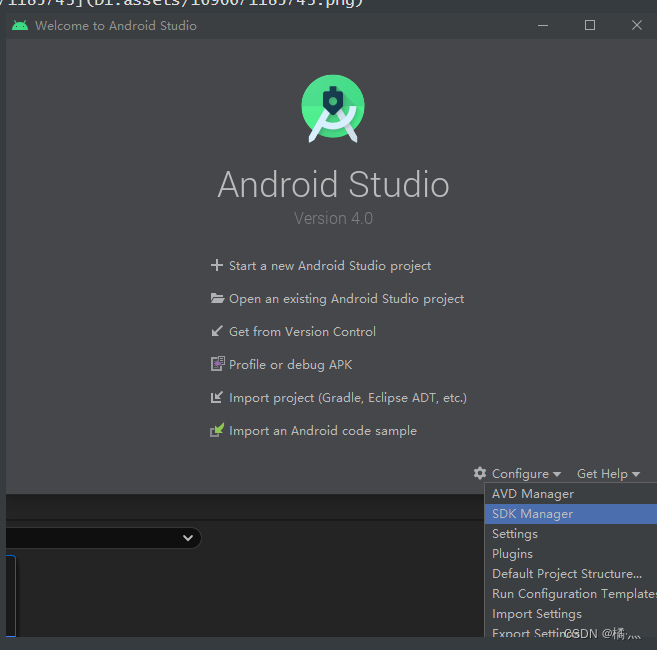Select Import project (Gradle, Eclipse ADT, etc.)

tap(348, 398)
